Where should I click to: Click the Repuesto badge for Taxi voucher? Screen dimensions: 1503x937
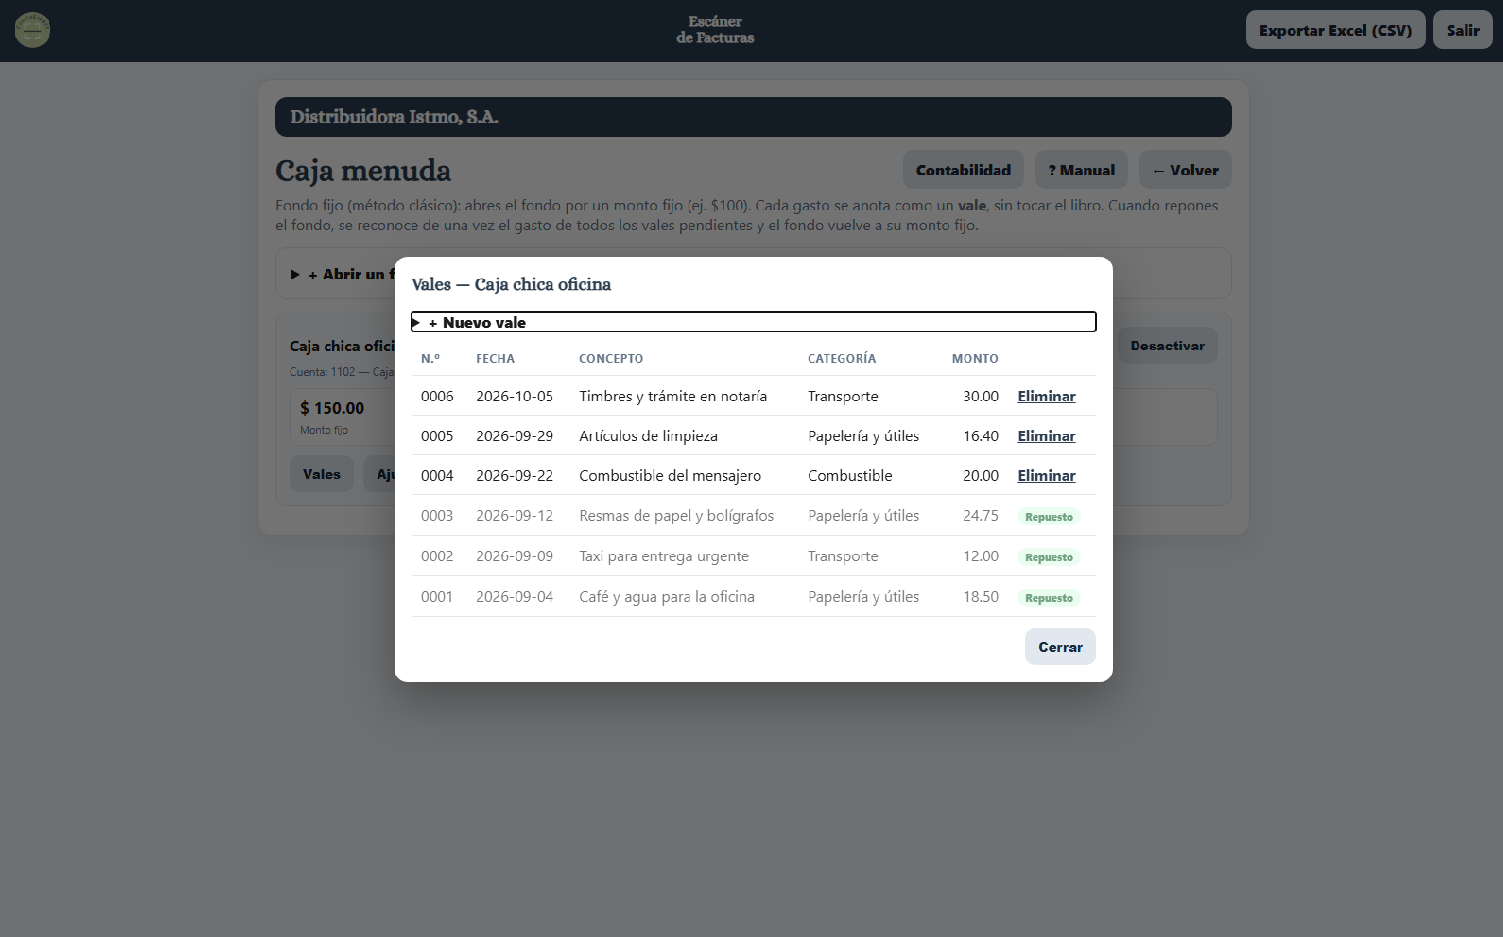(x=1048, y=557)
